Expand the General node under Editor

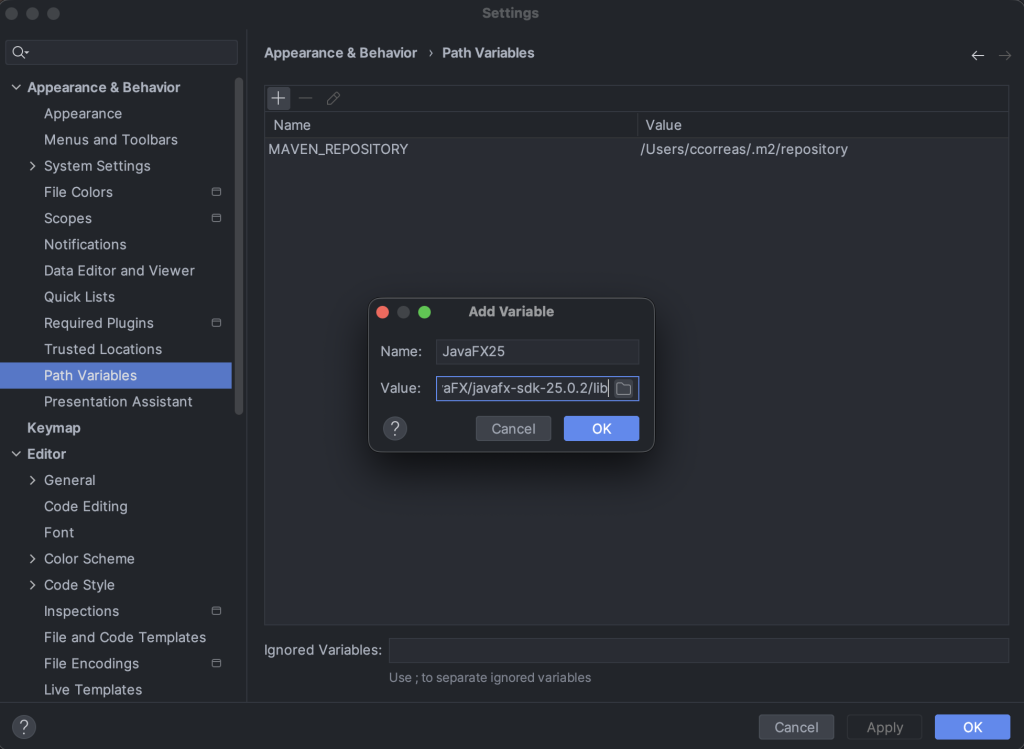coord(33,480)
